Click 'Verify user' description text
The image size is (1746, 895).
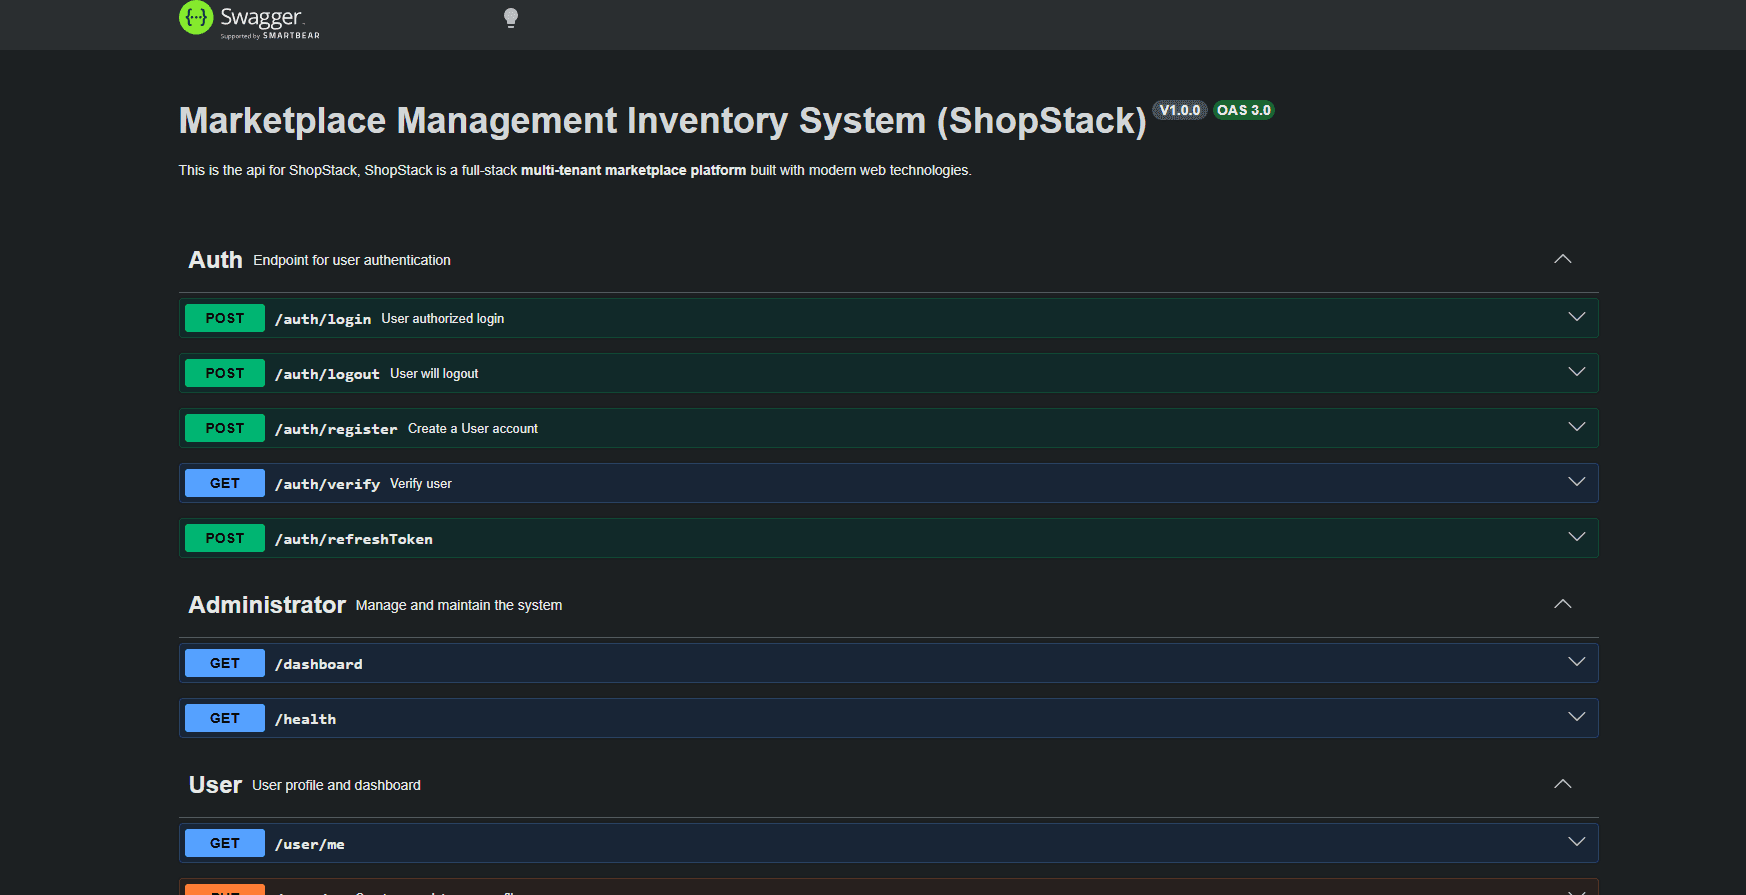[x=421, y=483]
